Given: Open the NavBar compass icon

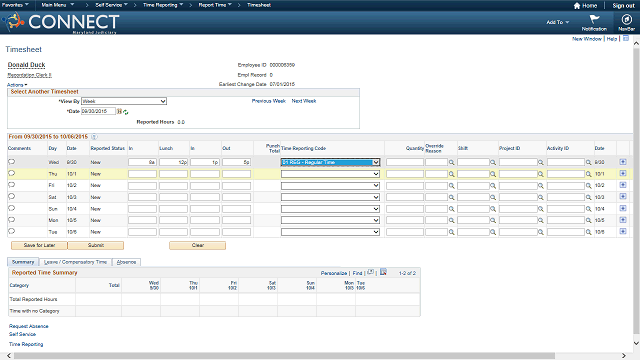Looking at the screenshot, I should 626,19.
